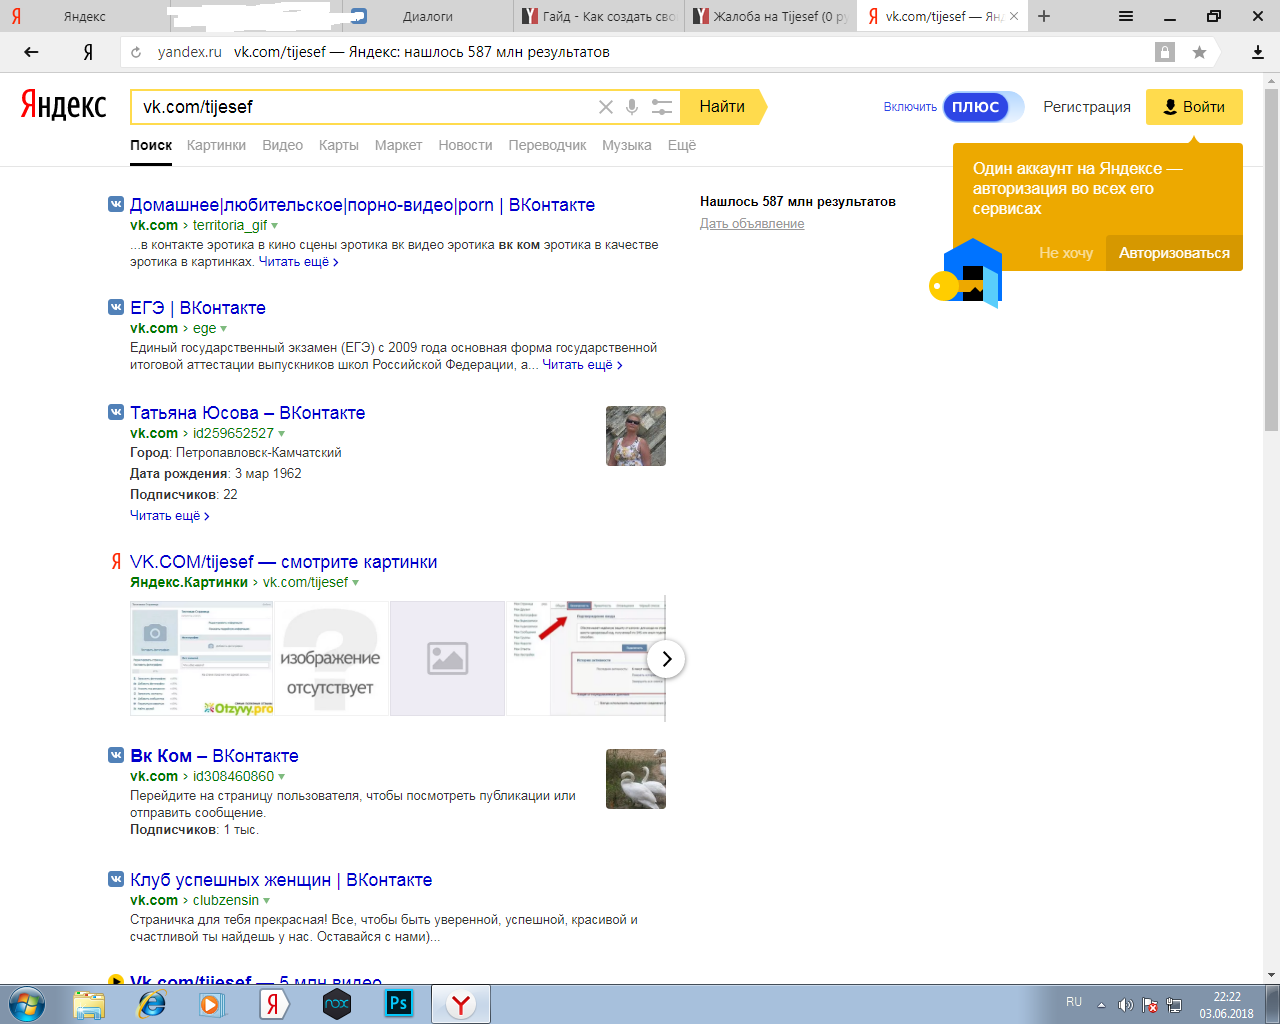The height and width of the screenshot is (1024, 1280).
Task: Switch to the 'Гайд - Как создать' tab
Action: pos(600,16)
